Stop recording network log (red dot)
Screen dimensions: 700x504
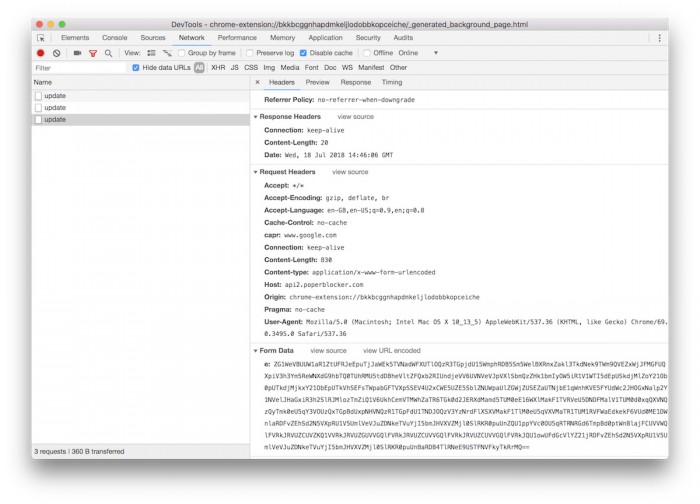(41, 53)
